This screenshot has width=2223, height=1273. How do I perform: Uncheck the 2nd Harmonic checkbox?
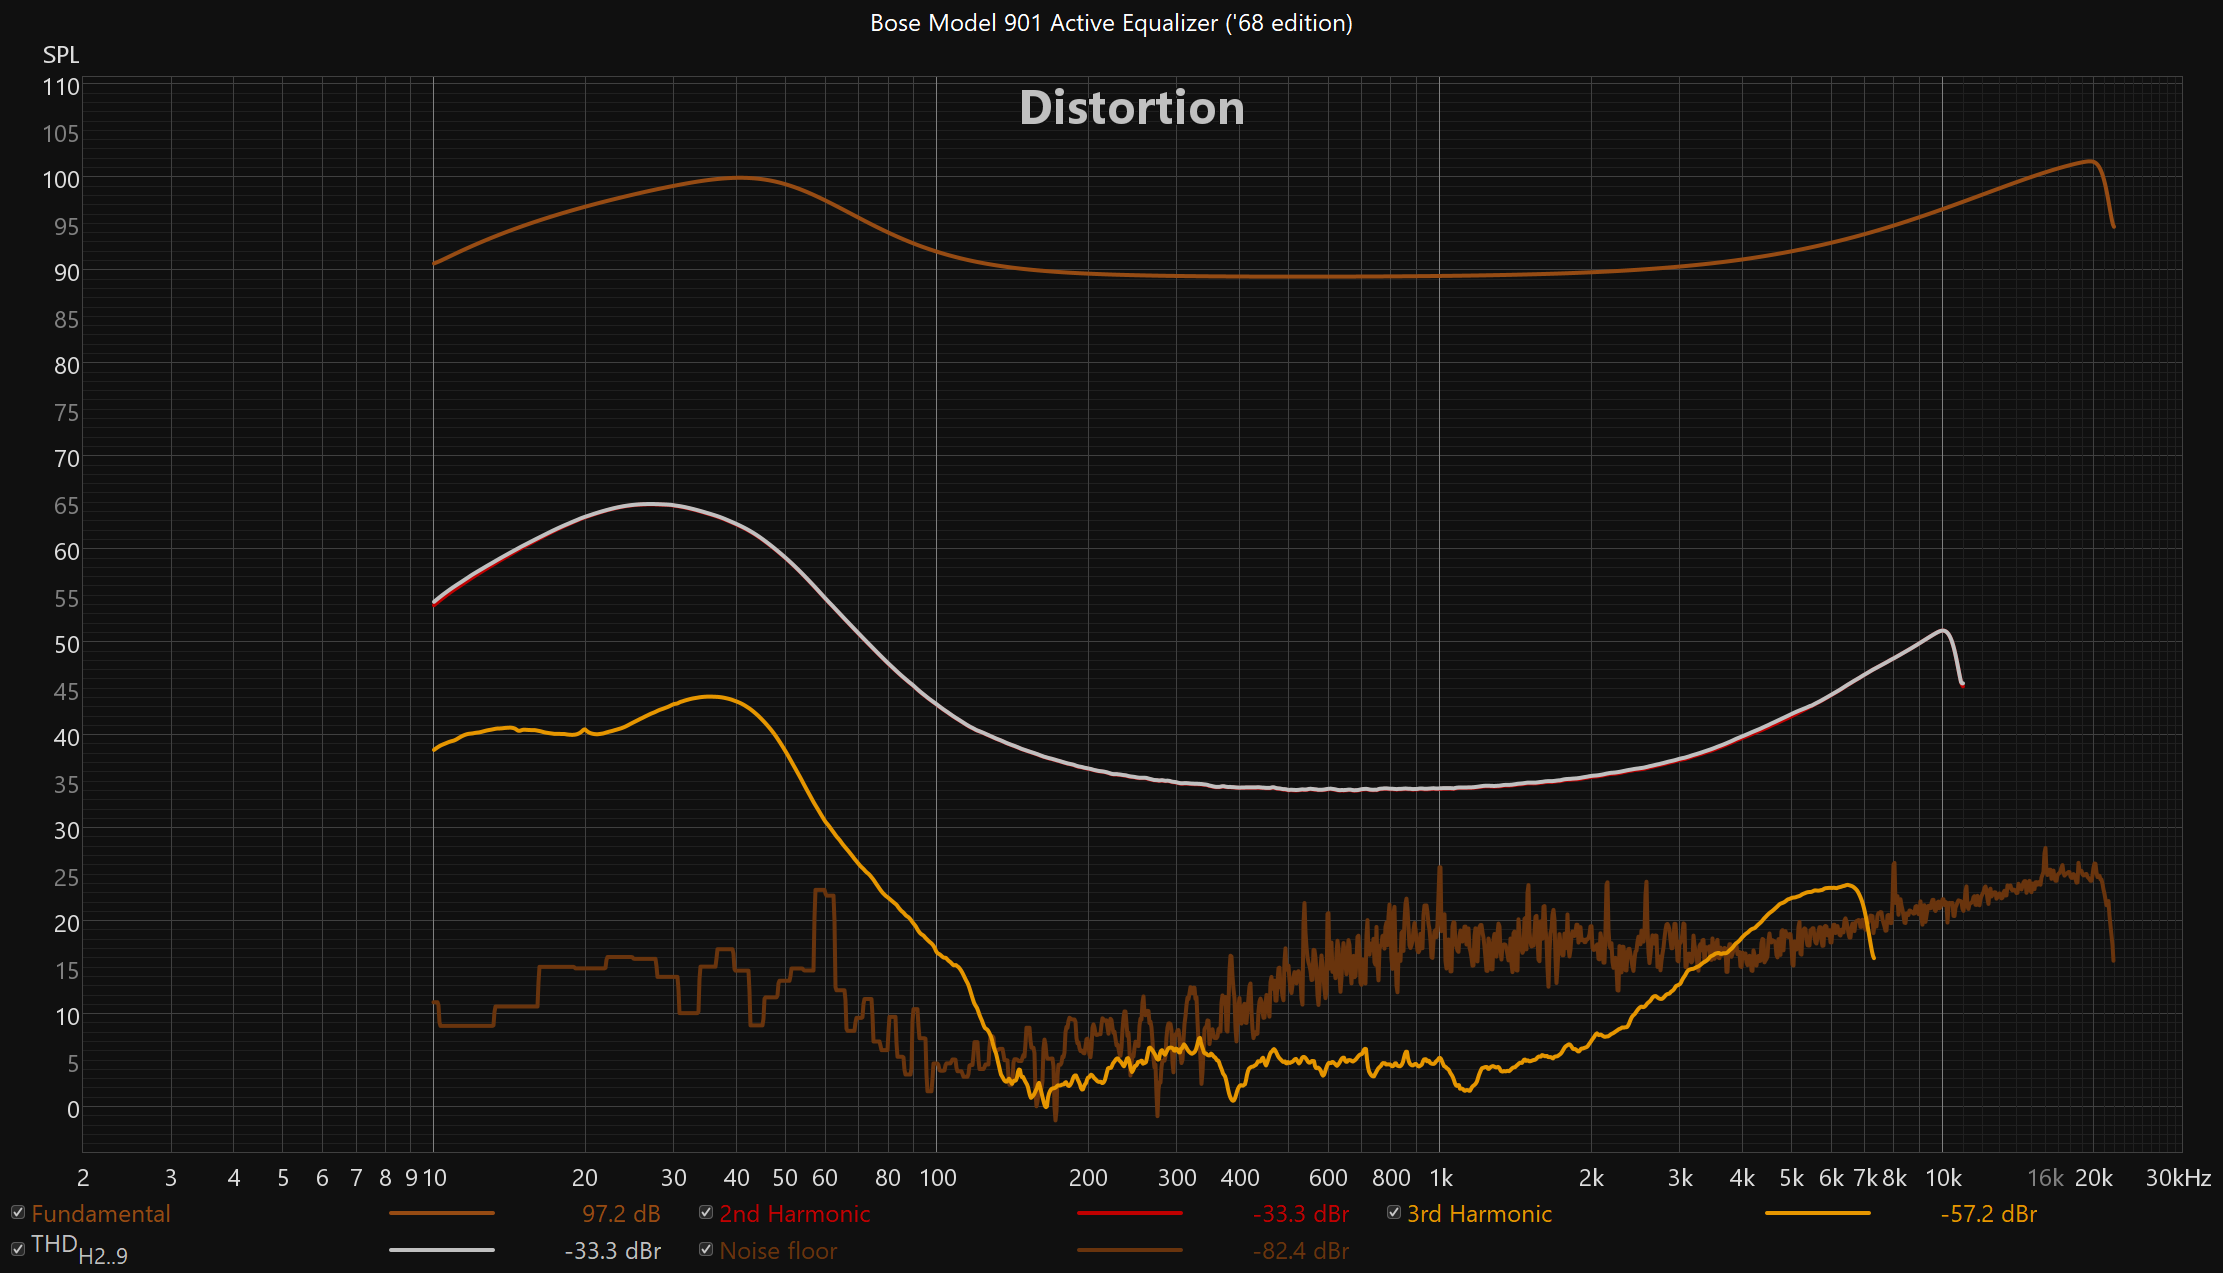point(706,1212)
